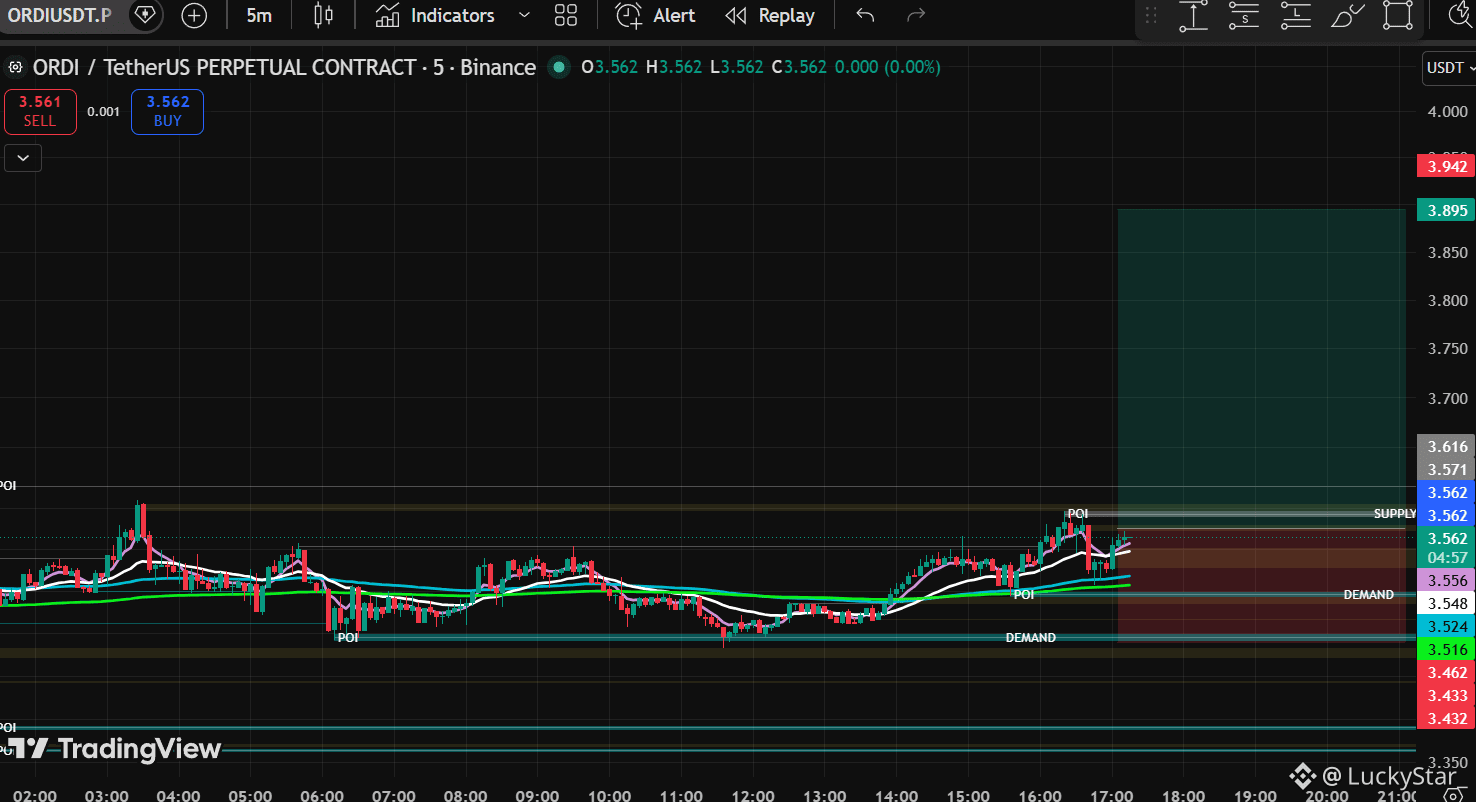Expand the chevron next to Indicators

tap(524, 15)
